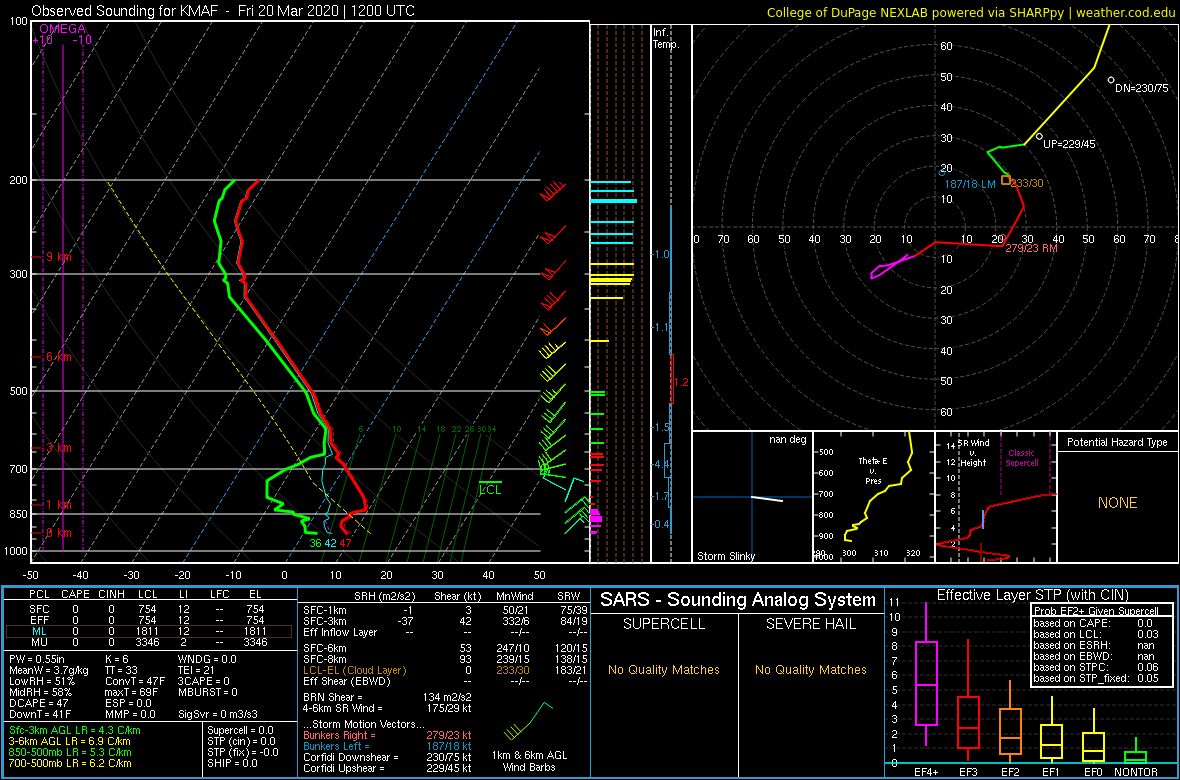Click the NONE hazard type text
Screen dimensions: 1180x780
tap(1117, 503)
